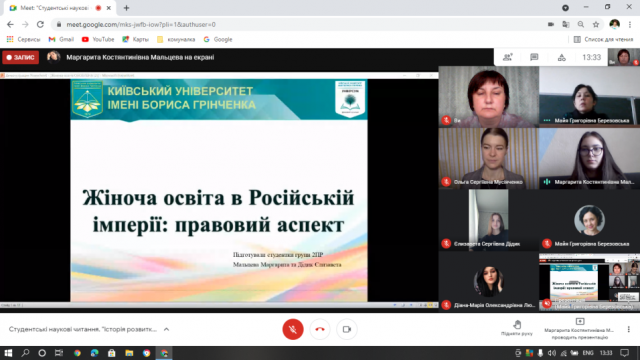Open the Gmail bookmark
This screenshot has height=360, width=640.
click(61, 40)
